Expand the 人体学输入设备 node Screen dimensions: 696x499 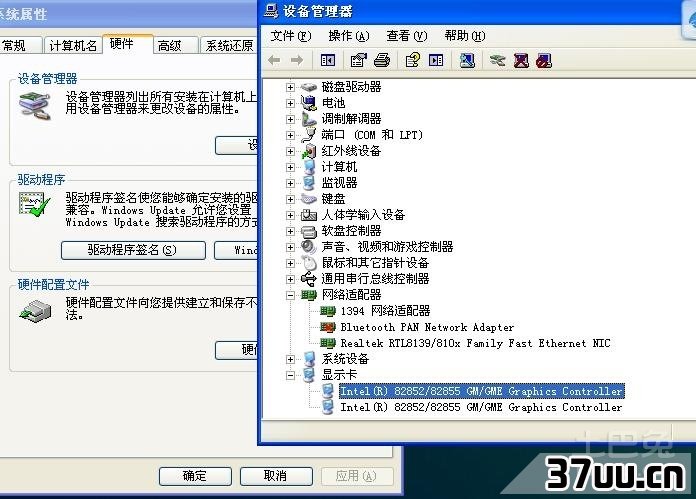point(290,215)
